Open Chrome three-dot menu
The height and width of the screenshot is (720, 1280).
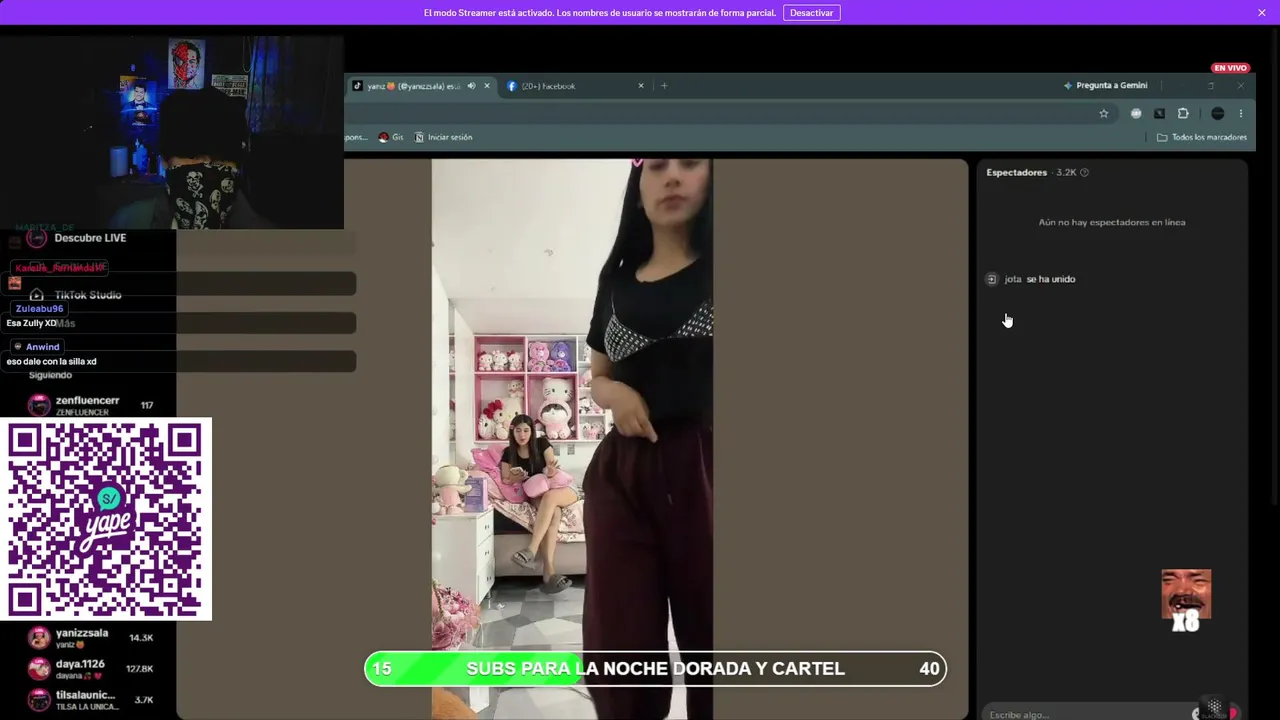(x=1241, y=113)
